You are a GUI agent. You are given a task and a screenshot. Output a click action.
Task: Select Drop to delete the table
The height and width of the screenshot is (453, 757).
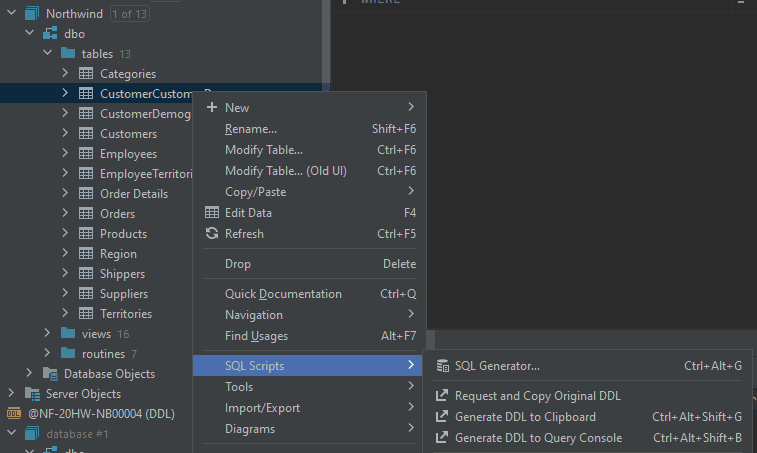click(238, 264)
